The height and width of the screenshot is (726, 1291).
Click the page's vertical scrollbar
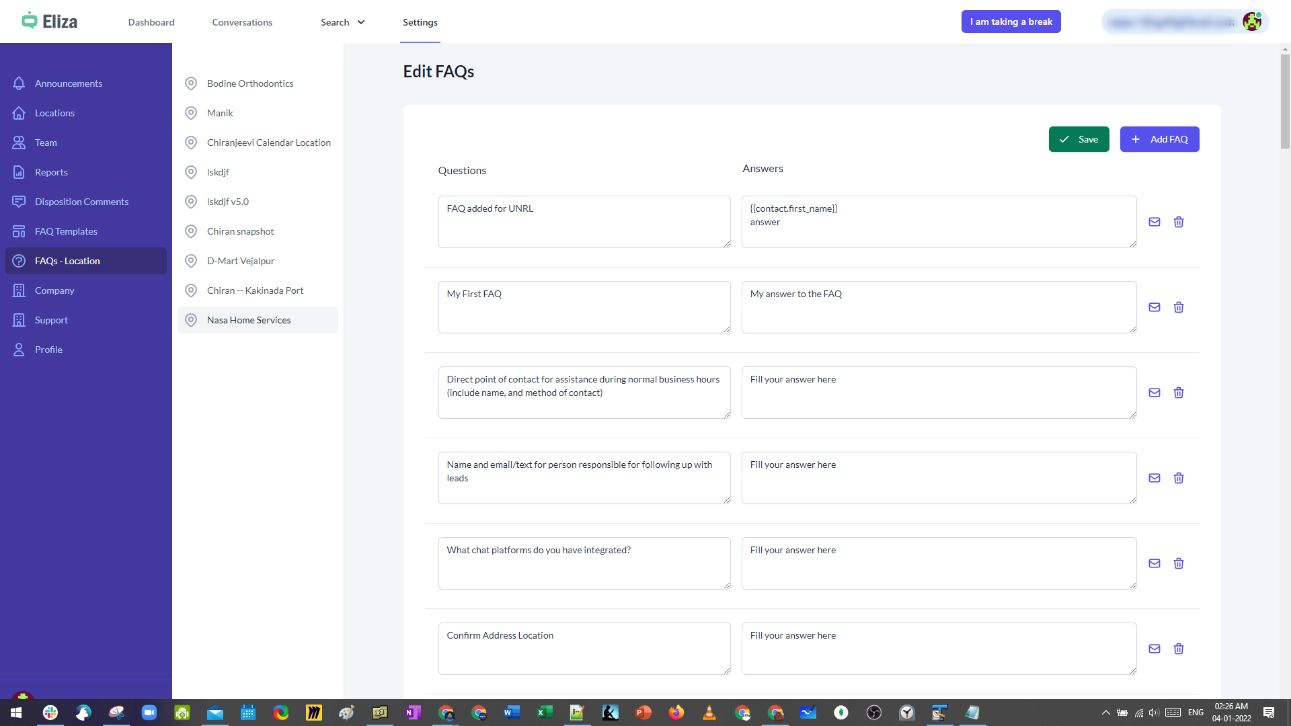click(1285, 100)
